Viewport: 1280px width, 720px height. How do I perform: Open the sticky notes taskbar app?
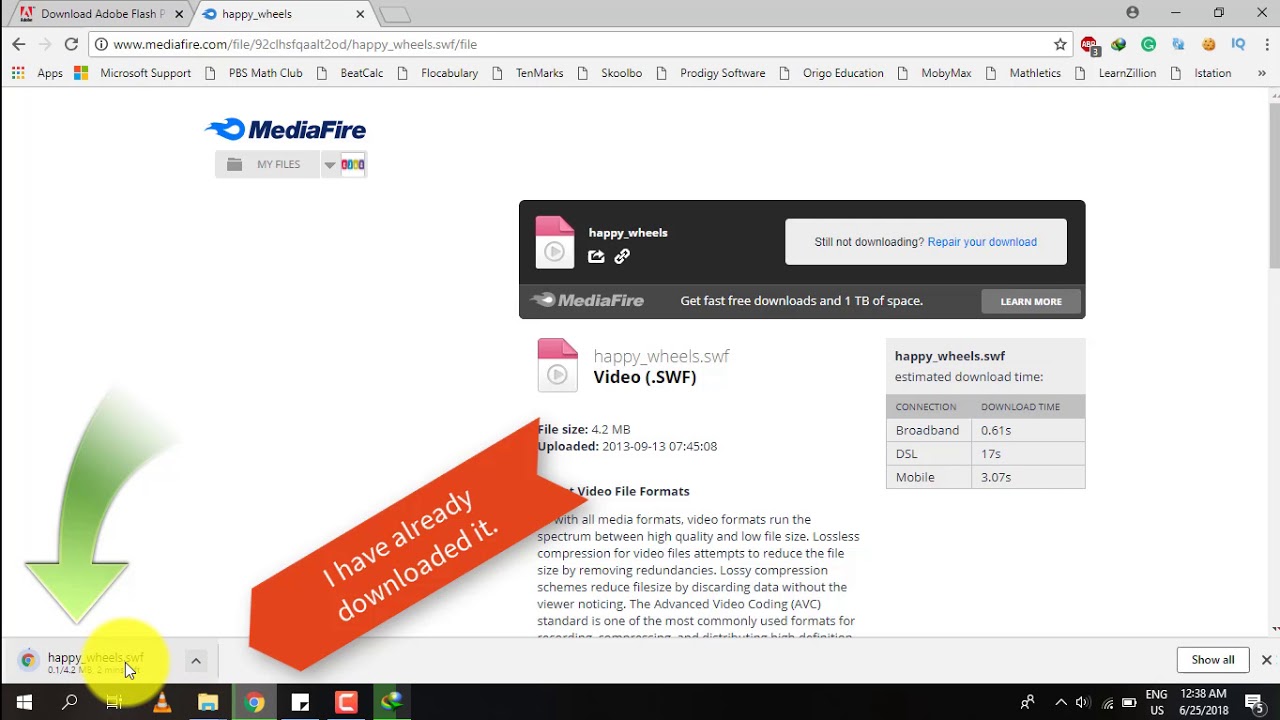(300, 702)
